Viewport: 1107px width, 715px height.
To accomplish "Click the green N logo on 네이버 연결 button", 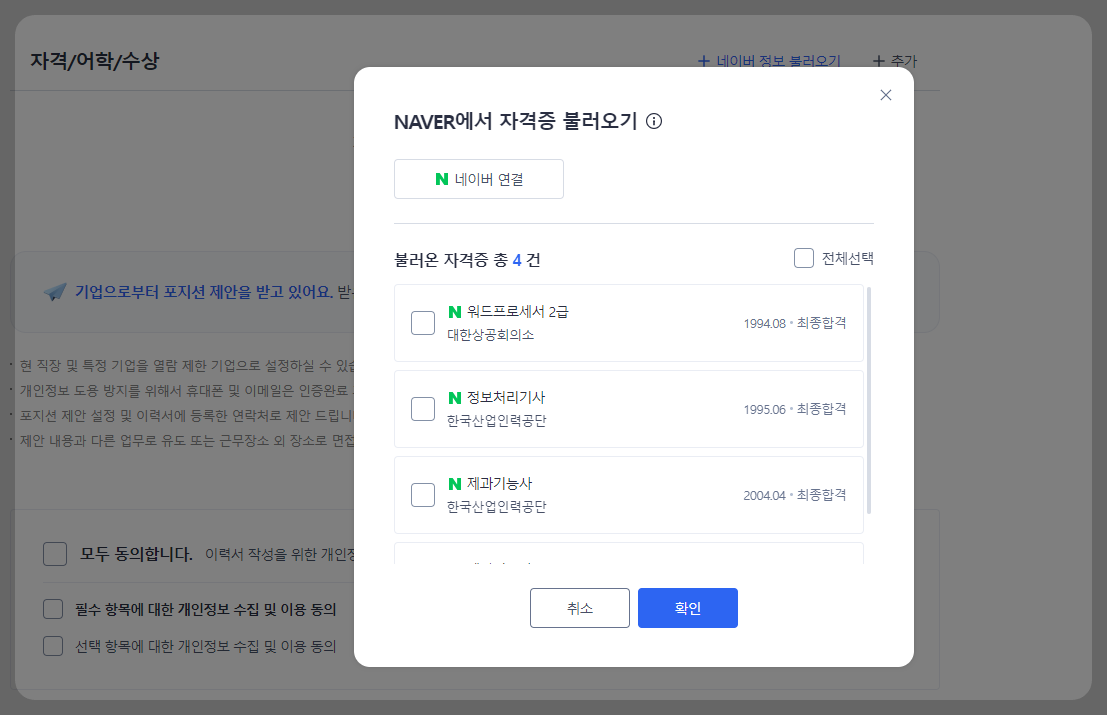I will tap(440, 178).
